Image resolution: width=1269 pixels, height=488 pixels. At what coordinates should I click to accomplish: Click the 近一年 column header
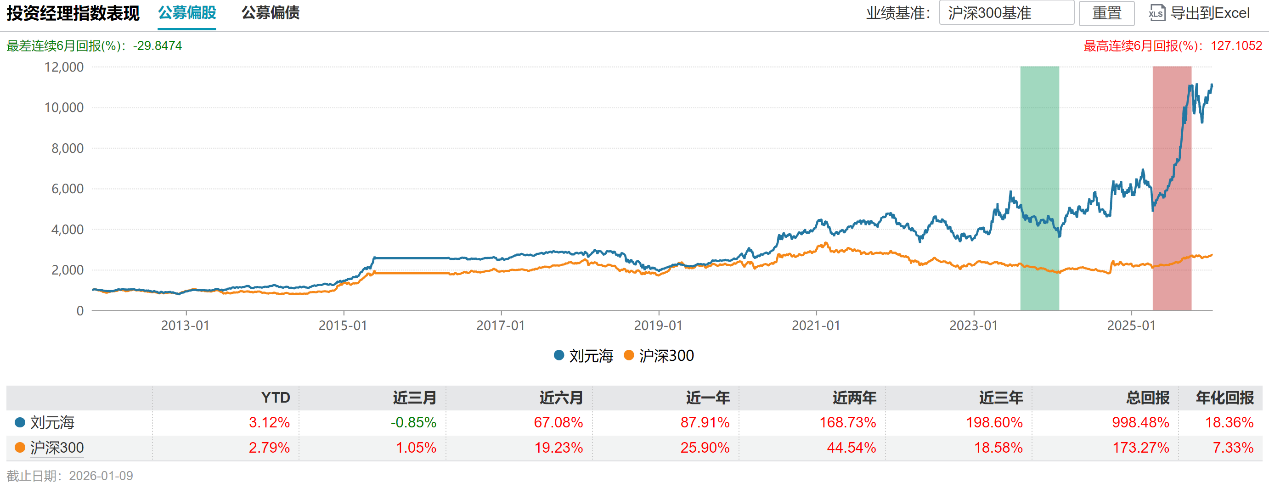[x=709, y=397]
